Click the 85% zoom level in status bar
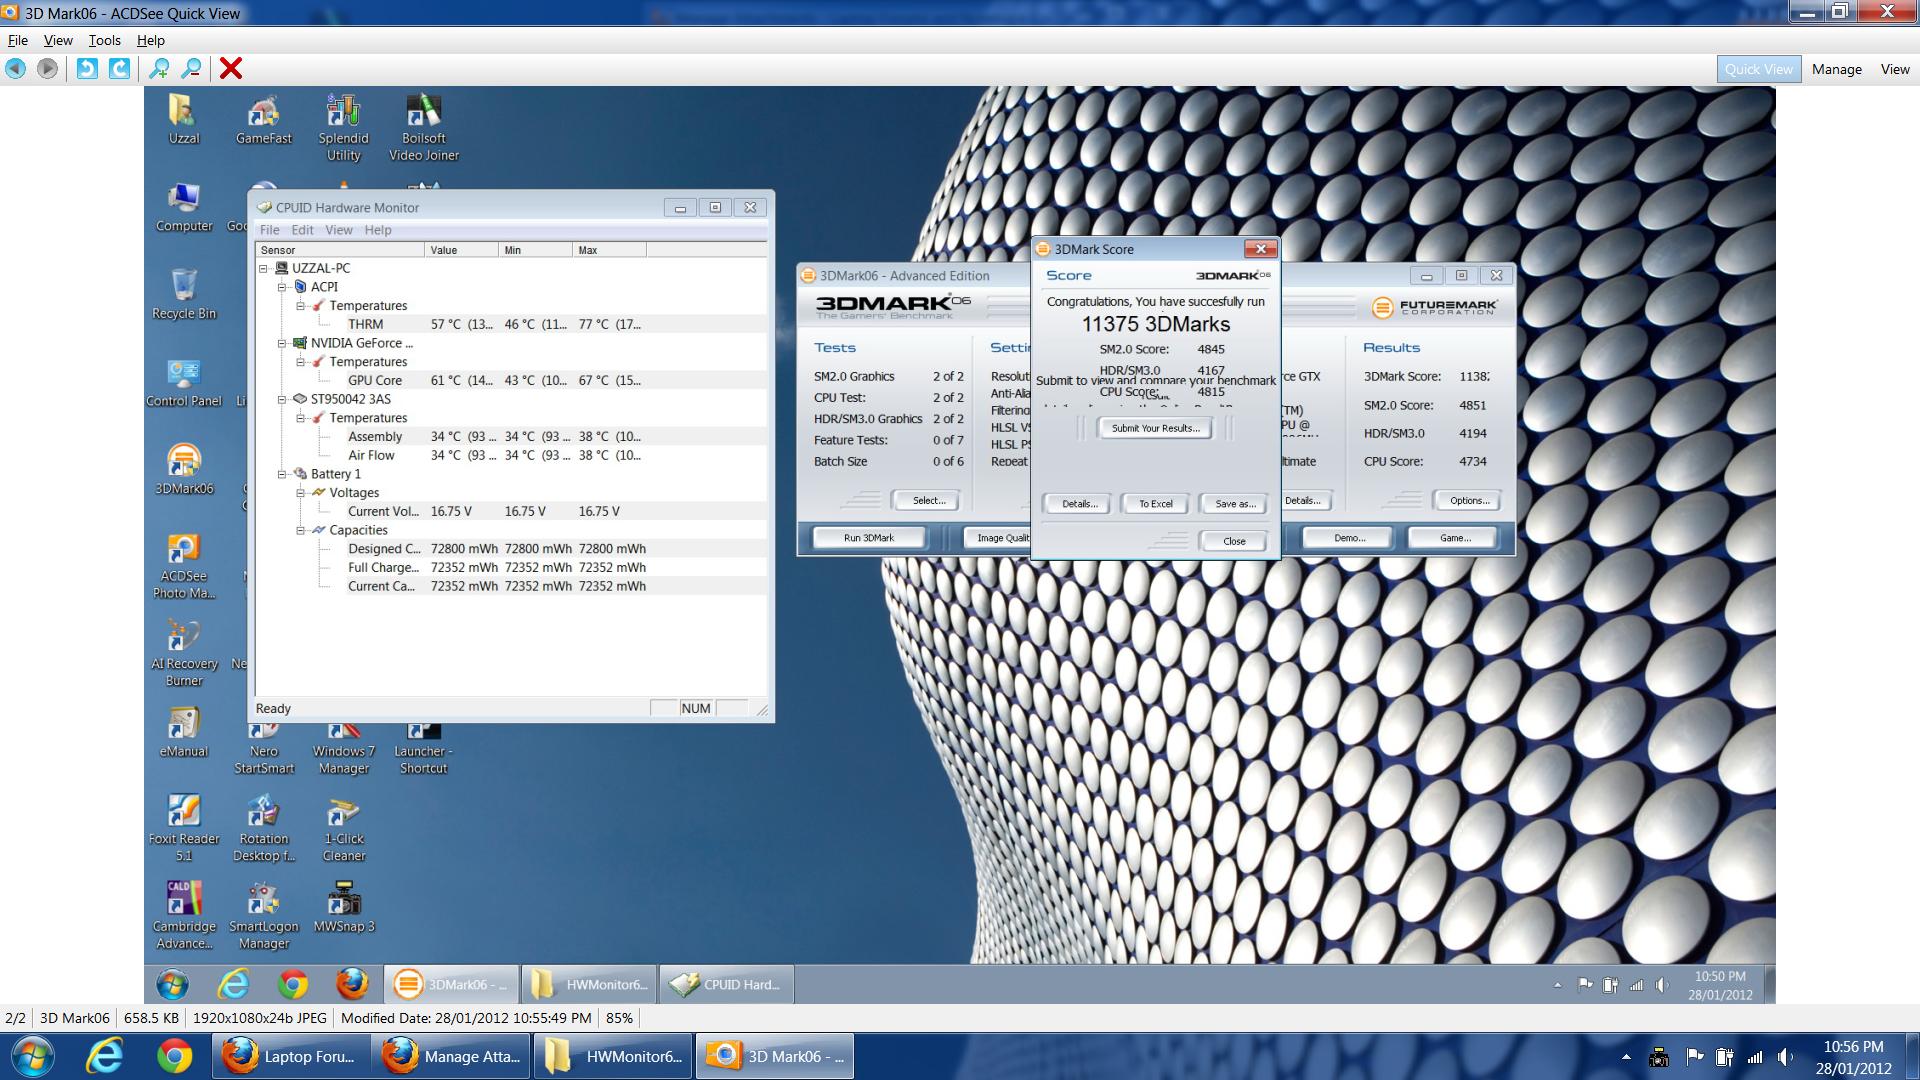Viewport: 1920px width, 1080px height. click(x=619, y=1018)
